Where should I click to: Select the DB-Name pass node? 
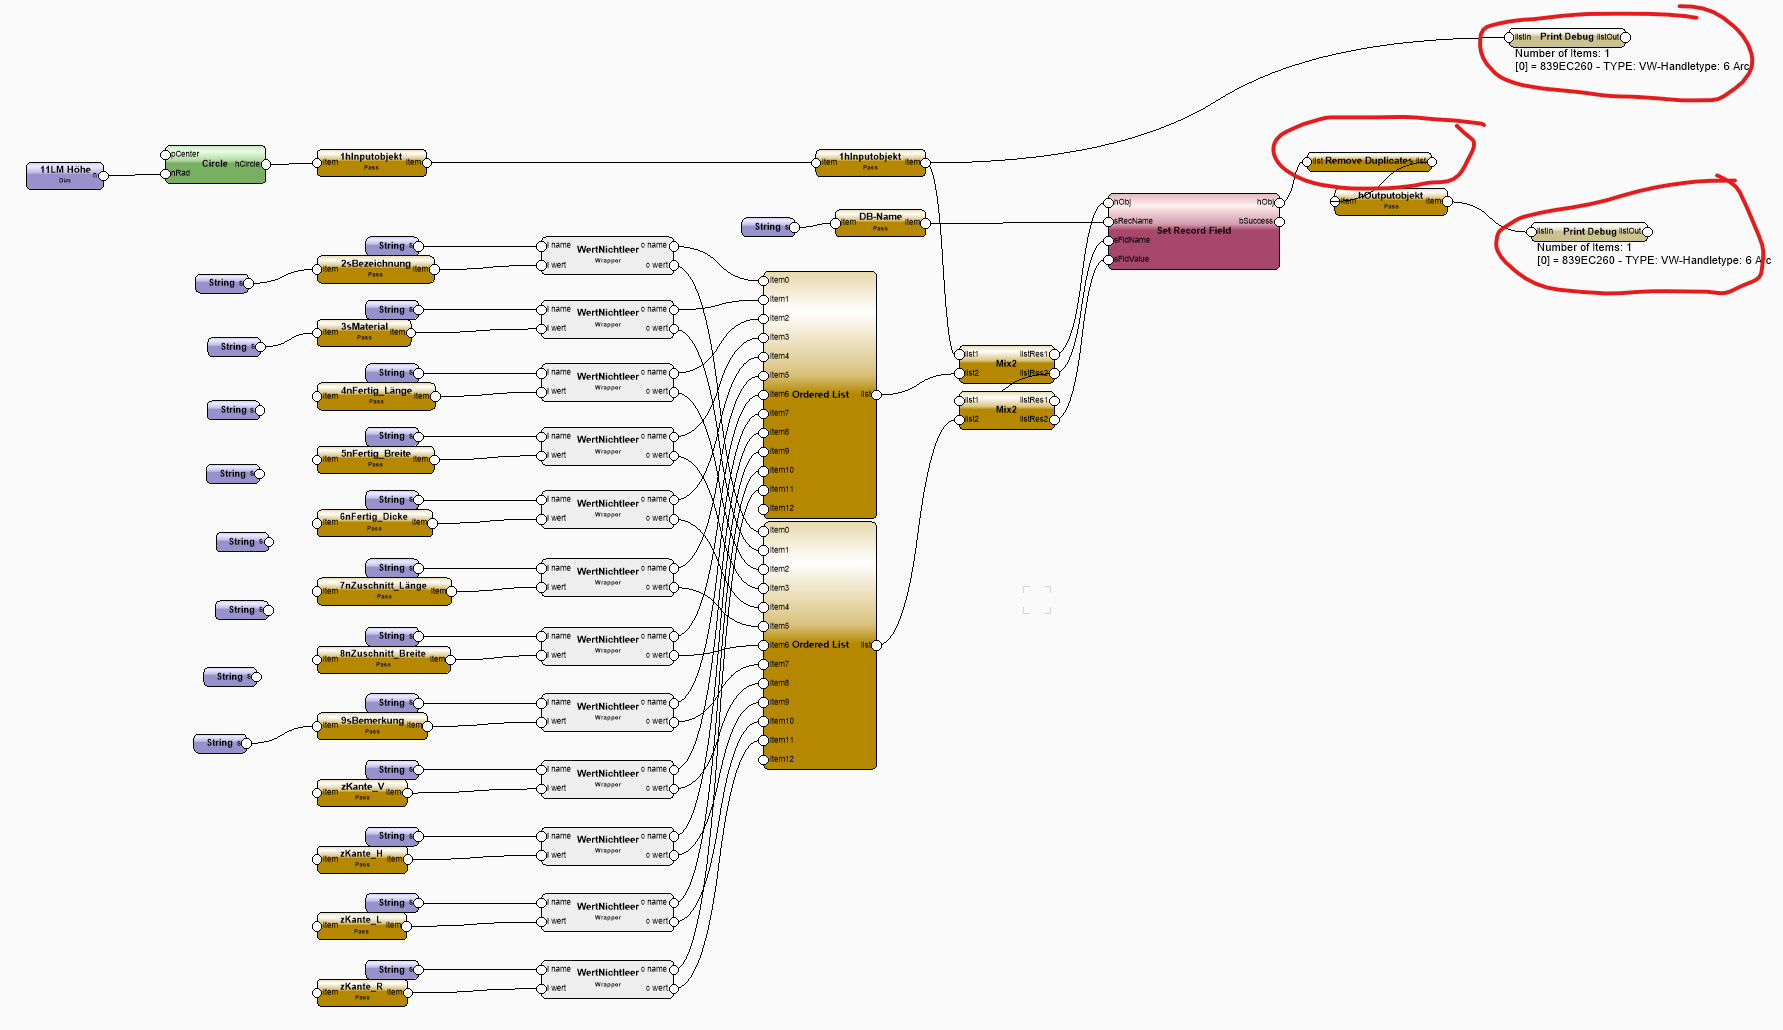[880, 222]
